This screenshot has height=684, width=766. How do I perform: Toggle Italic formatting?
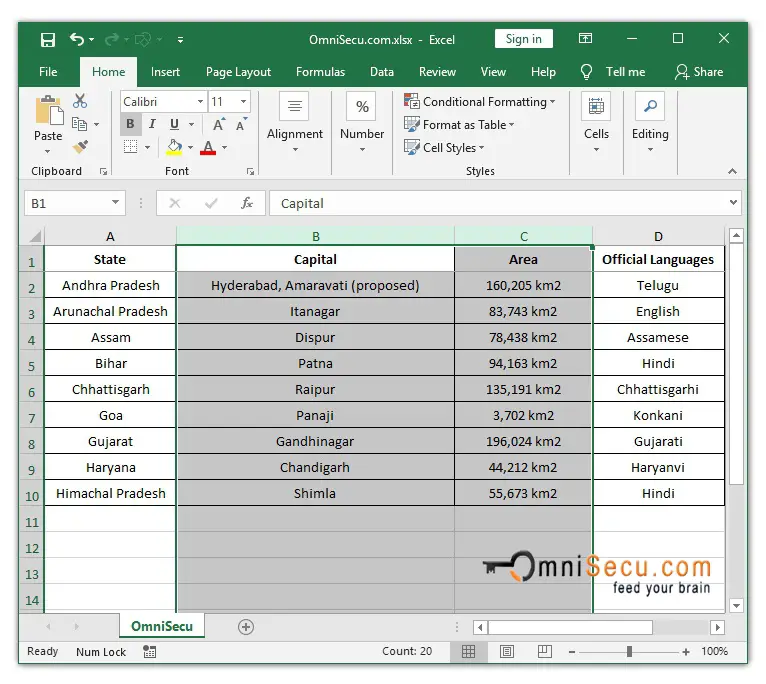coord(152,124)
